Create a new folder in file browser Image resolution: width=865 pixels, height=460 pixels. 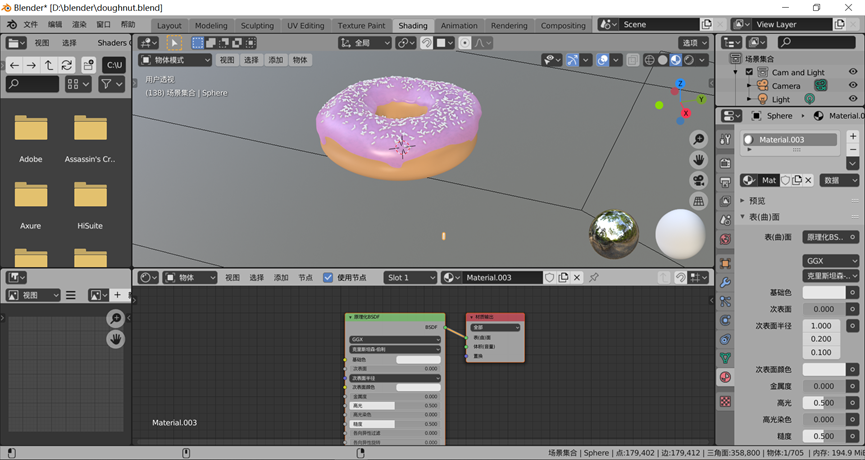(88, 65)
